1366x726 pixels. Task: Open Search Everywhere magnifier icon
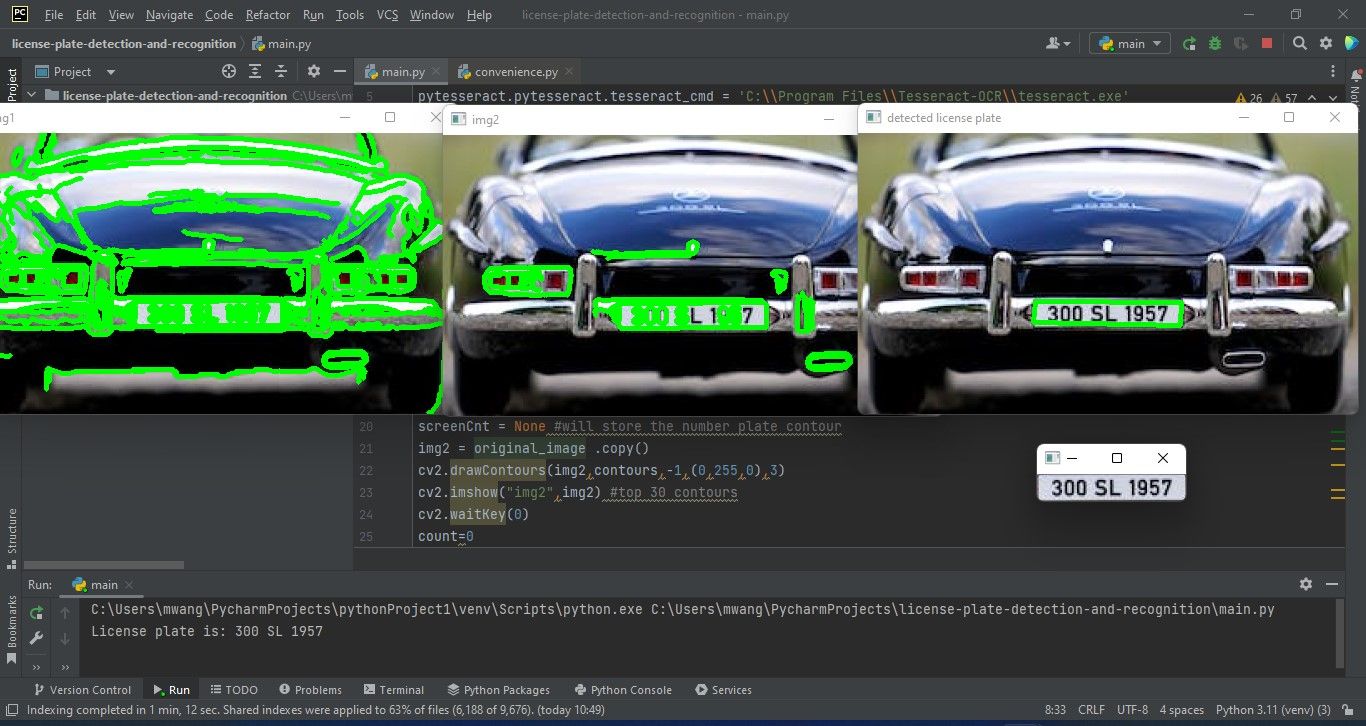point(1300,44)
